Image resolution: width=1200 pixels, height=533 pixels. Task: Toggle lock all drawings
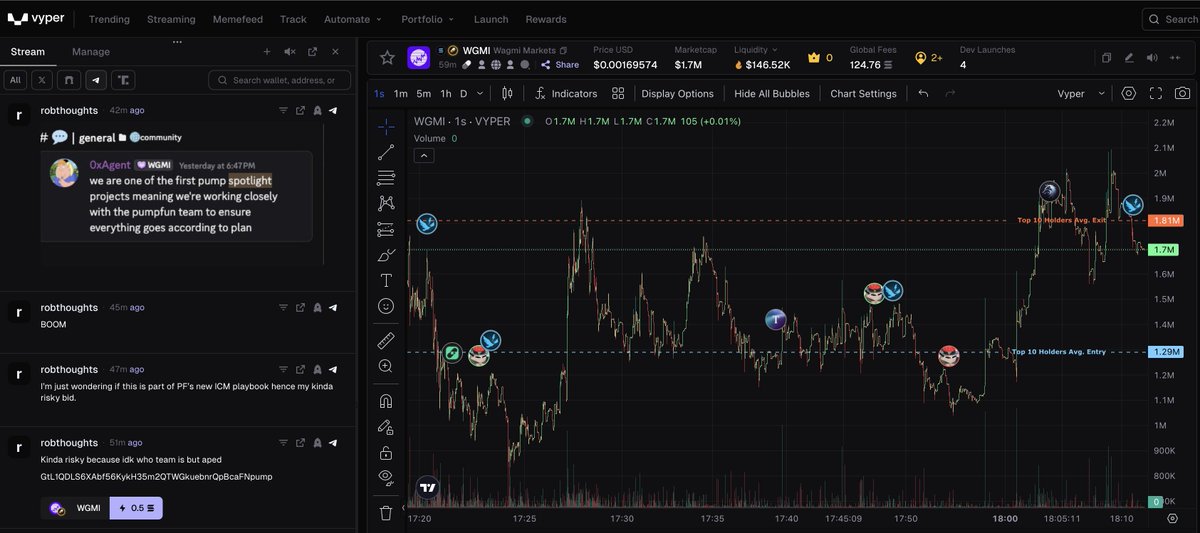[x=386, y=452]
